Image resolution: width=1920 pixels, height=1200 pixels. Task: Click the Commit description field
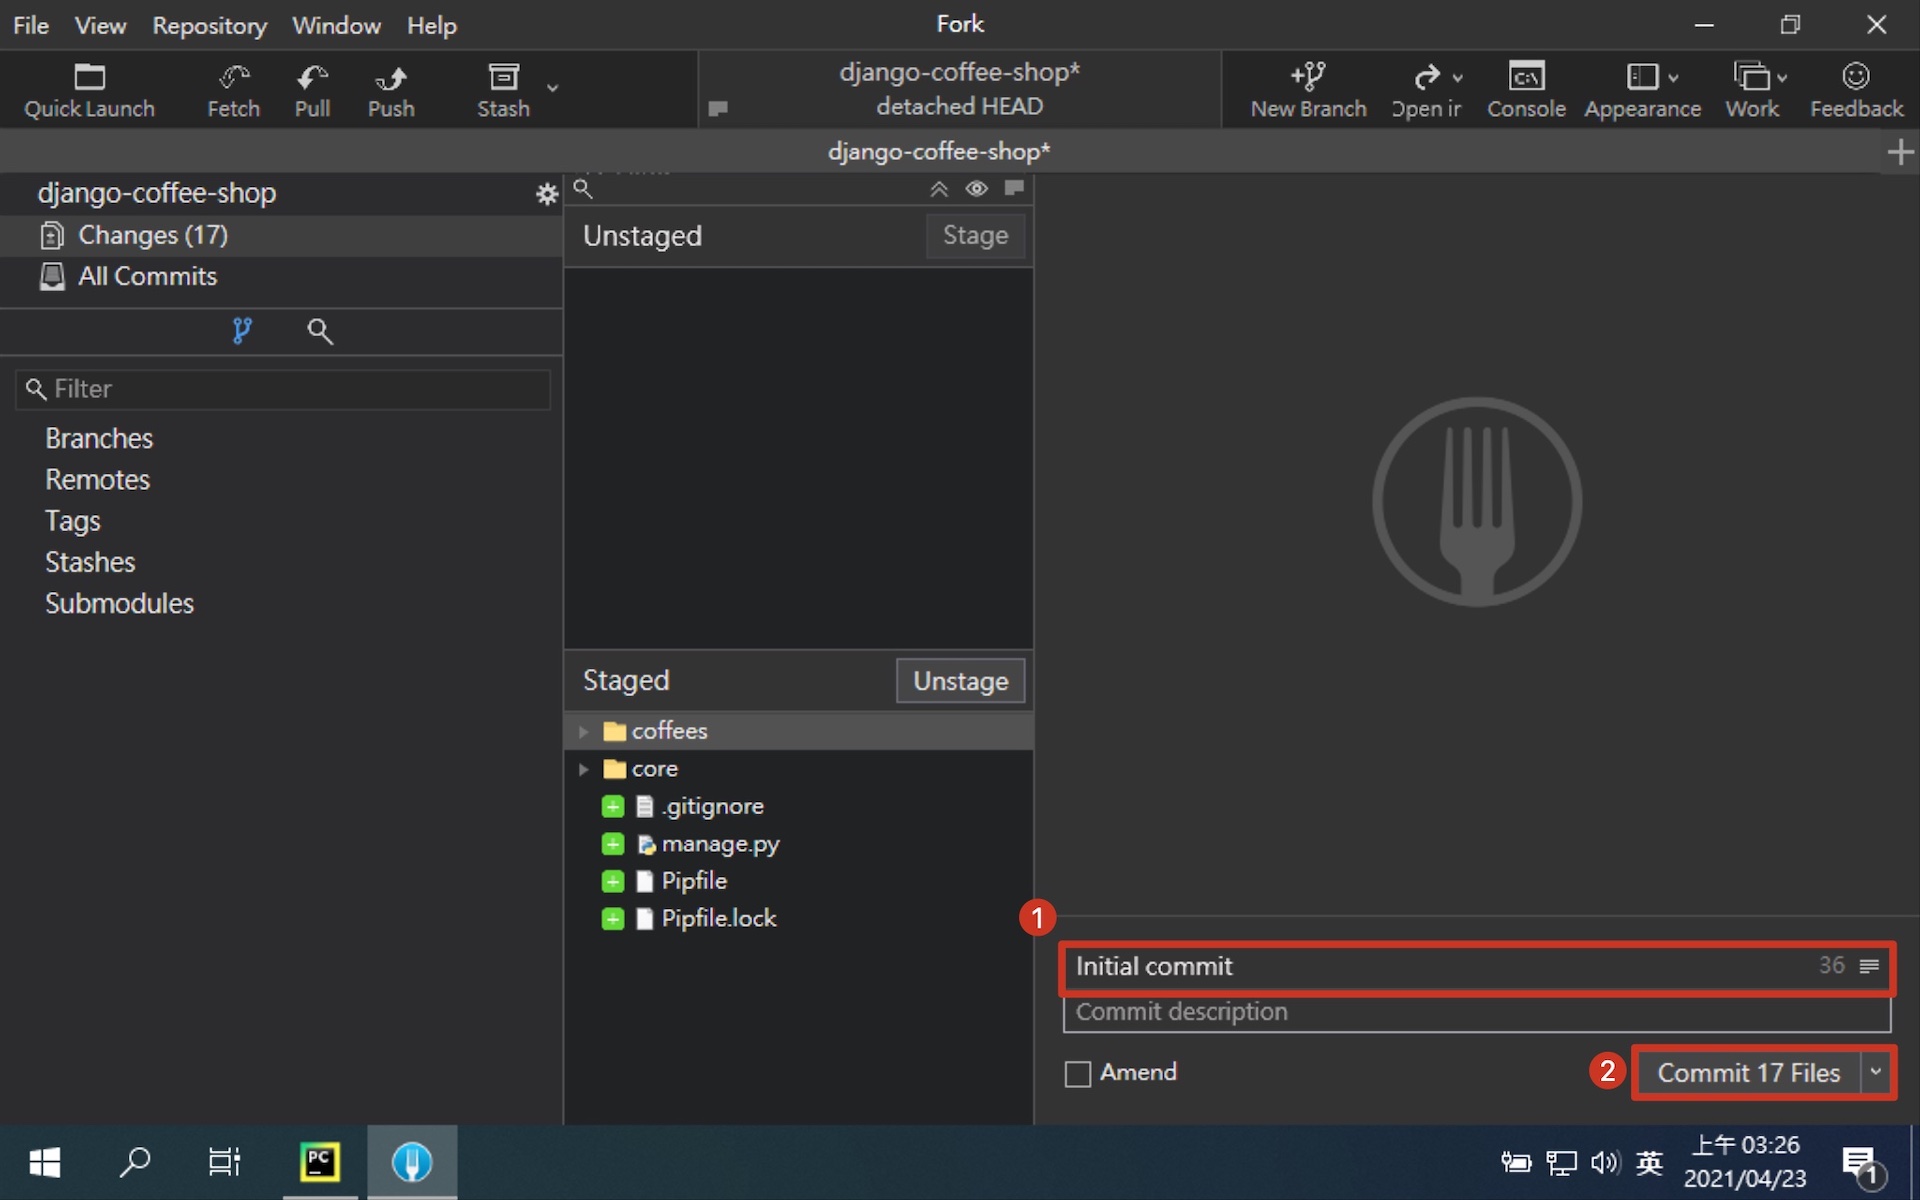point(1476,1013)
